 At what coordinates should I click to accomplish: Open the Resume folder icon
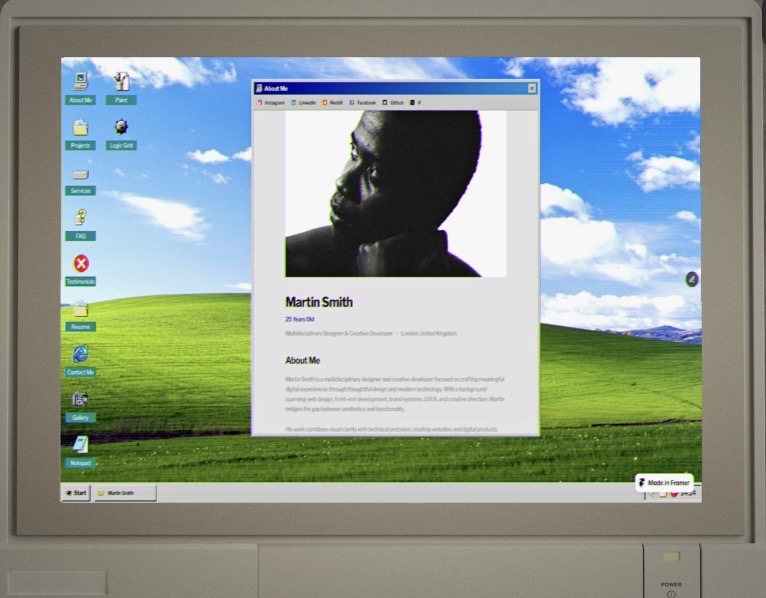(81, 315)
